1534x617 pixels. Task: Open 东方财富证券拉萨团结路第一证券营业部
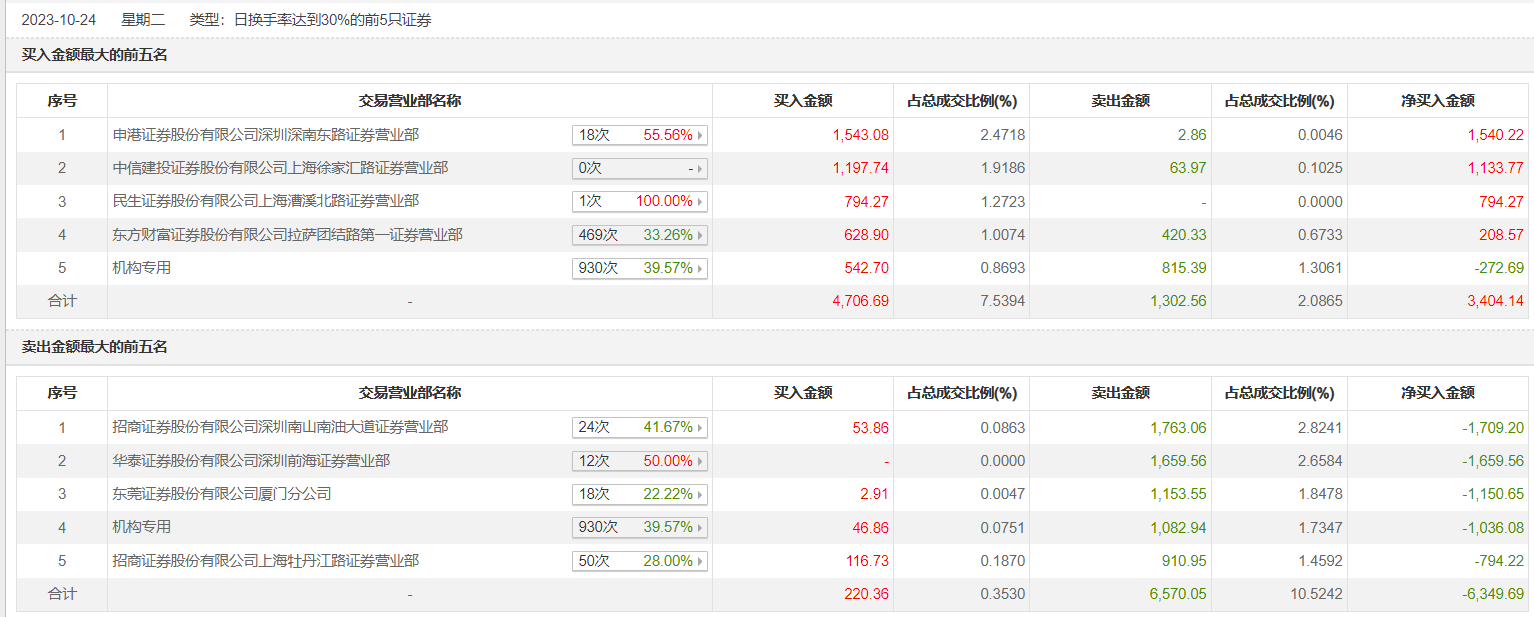[287, 235]
